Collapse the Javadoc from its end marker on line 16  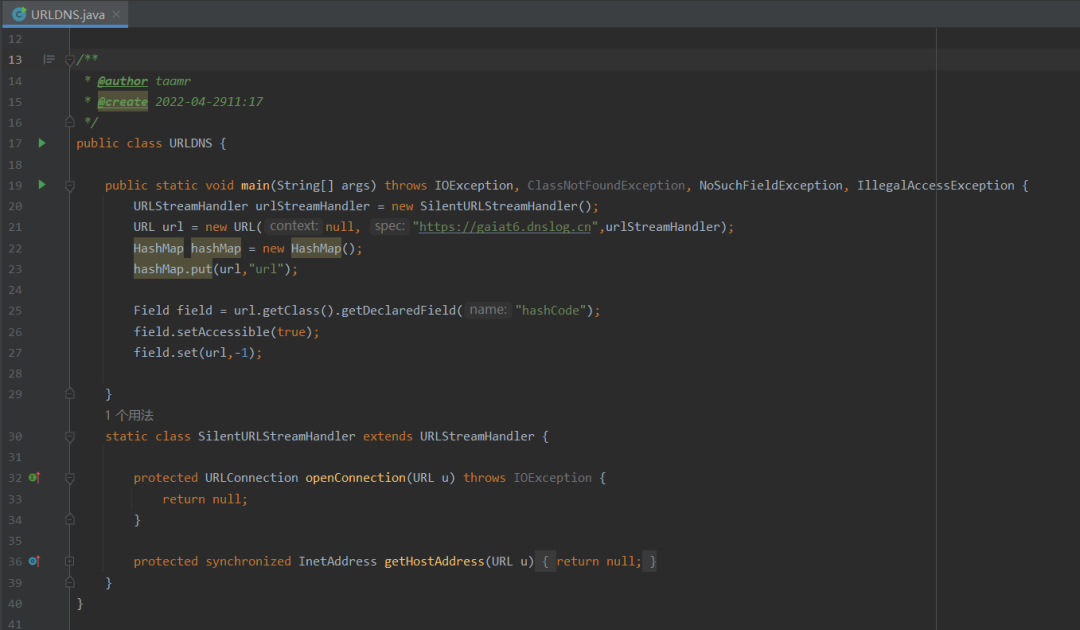coord(70,122)
